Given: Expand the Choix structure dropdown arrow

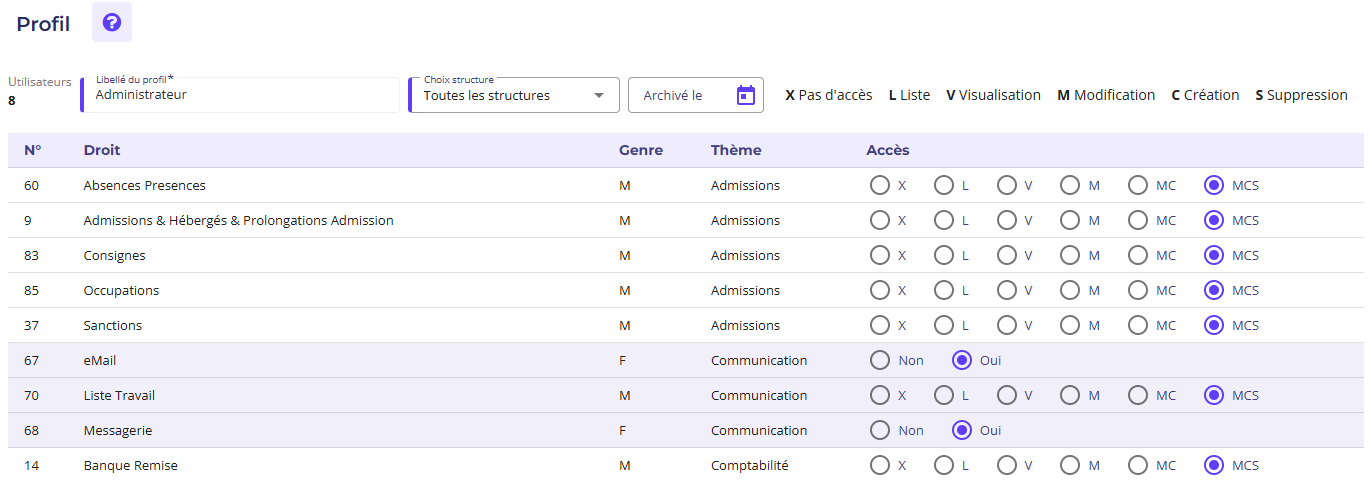Looking at the screenshot, I should pyautogui.click(x=599, y=96).
